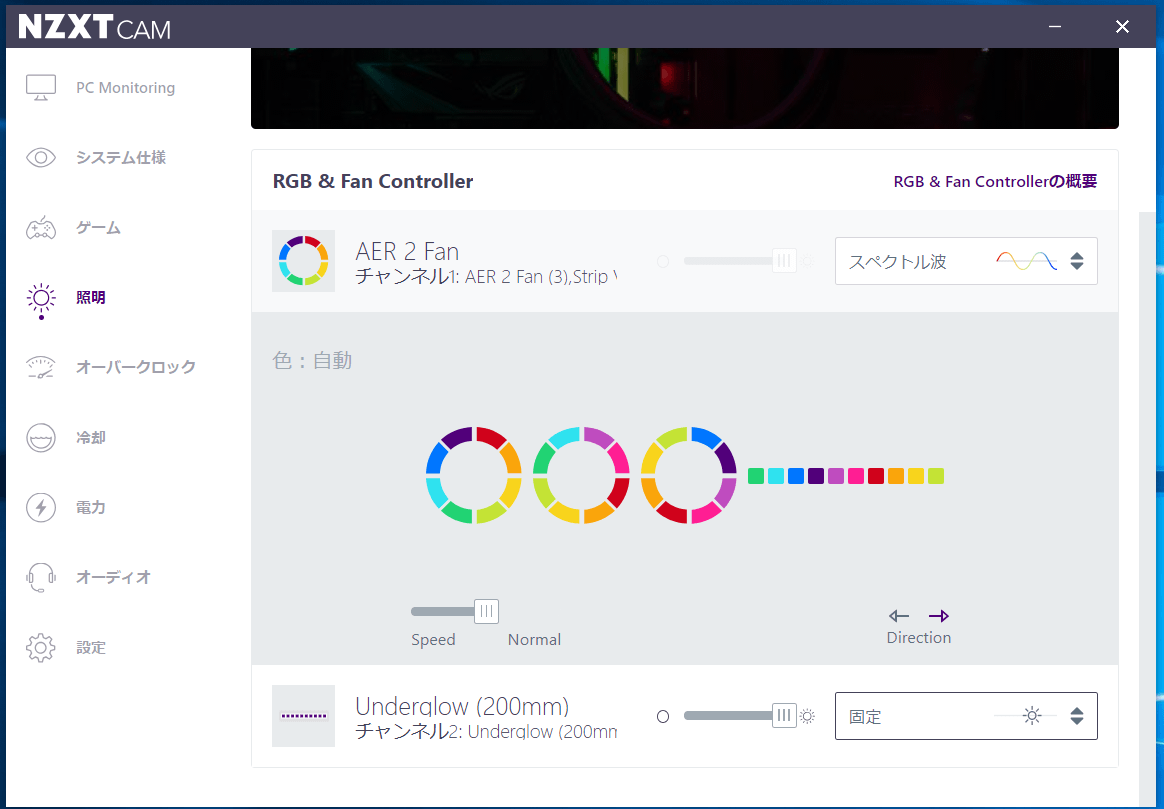
Task: Click the Underglow brightness slider
Action: (739, 716)
